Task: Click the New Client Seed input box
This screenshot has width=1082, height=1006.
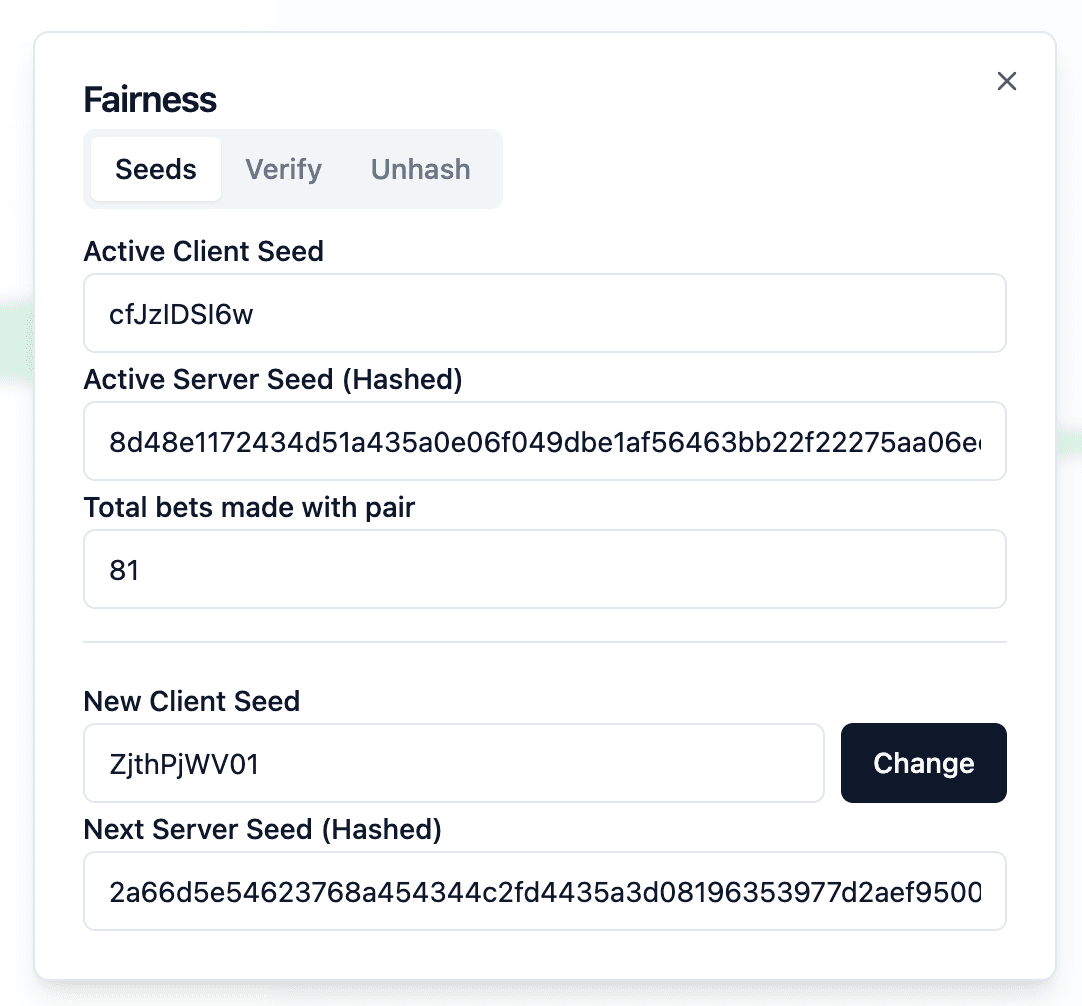Action: [x=453, y=763]
